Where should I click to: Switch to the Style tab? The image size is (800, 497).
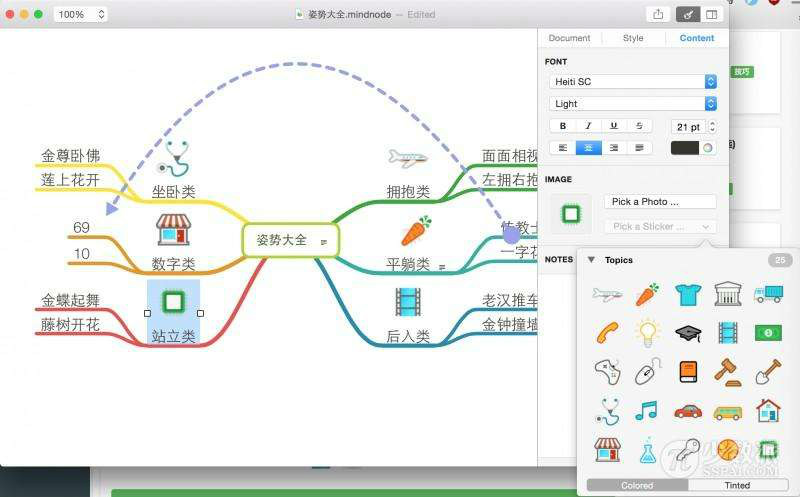click(x=633, y=38)
